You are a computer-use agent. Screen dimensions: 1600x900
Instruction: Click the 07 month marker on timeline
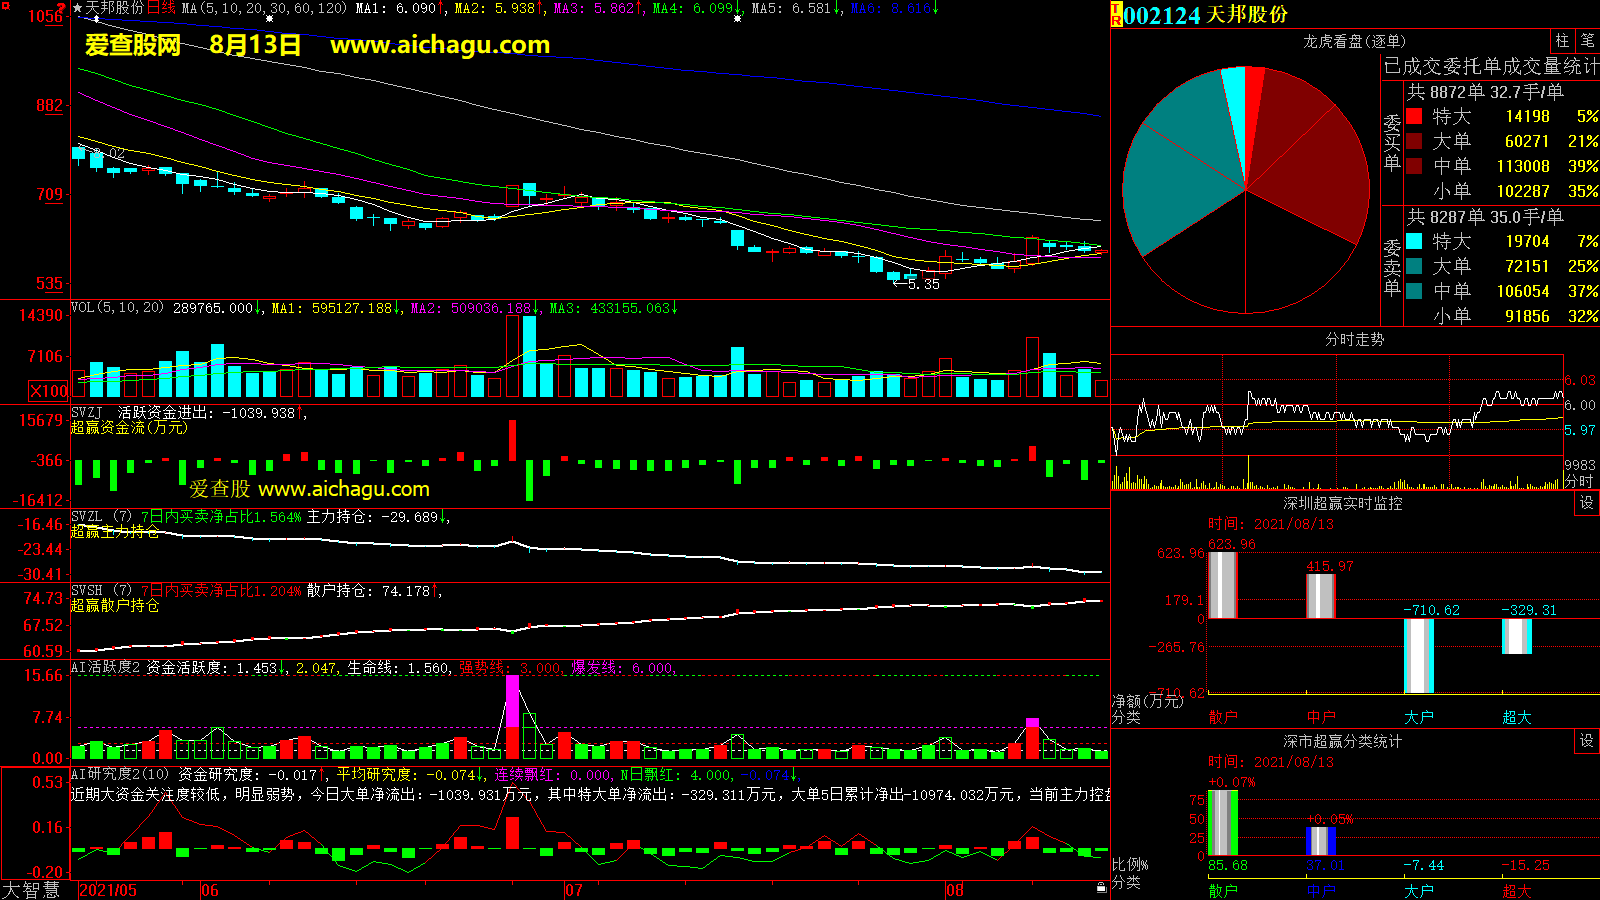click(574, 890)
